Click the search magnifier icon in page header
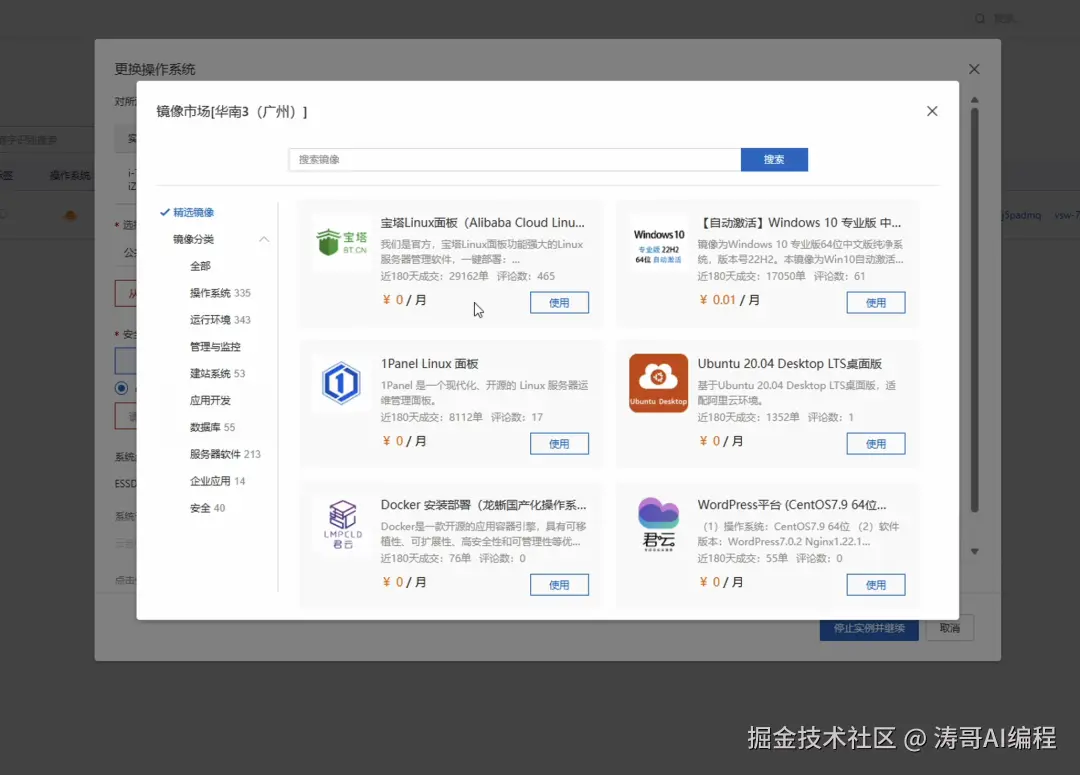 979,19
